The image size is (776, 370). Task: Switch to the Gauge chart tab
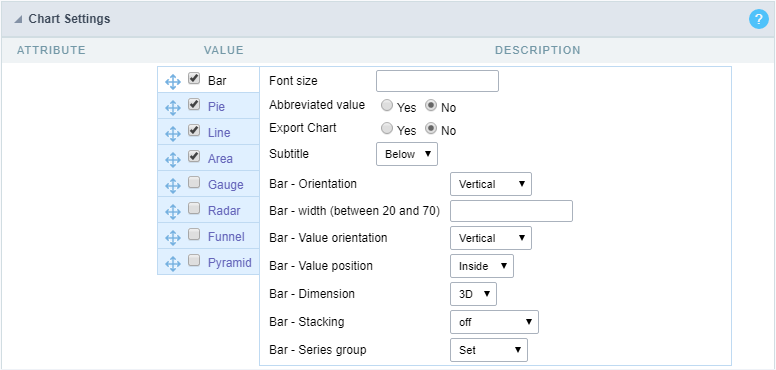click(226, 185)
